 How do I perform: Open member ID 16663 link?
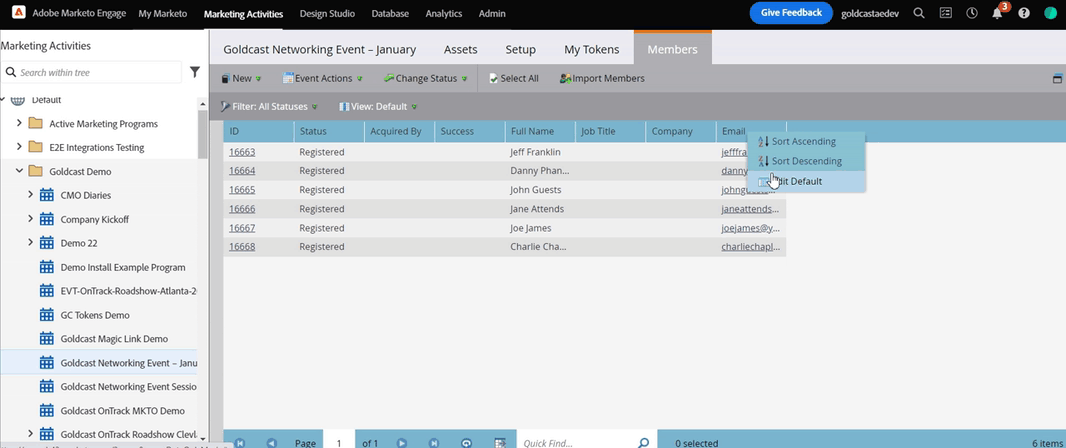click(242, 152)
